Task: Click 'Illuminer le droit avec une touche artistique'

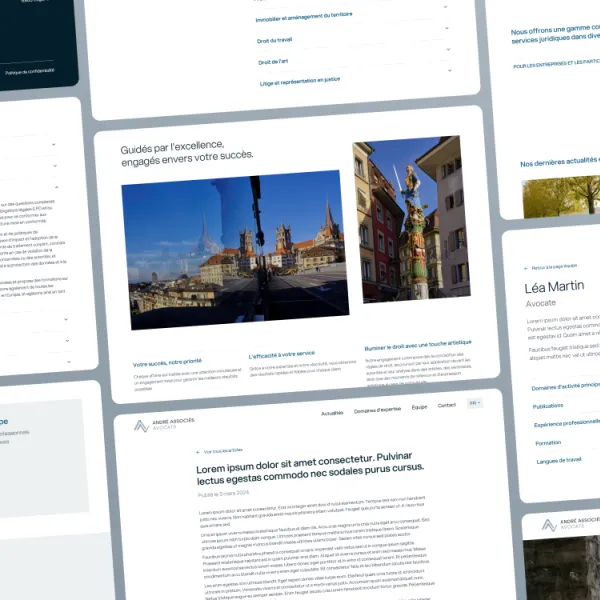Action: pyautogui.click(x=418, y=345)
